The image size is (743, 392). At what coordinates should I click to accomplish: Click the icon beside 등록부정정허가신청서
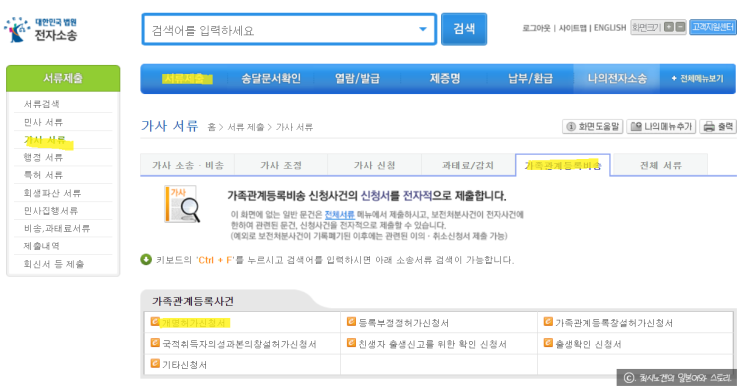click(351, 322)
